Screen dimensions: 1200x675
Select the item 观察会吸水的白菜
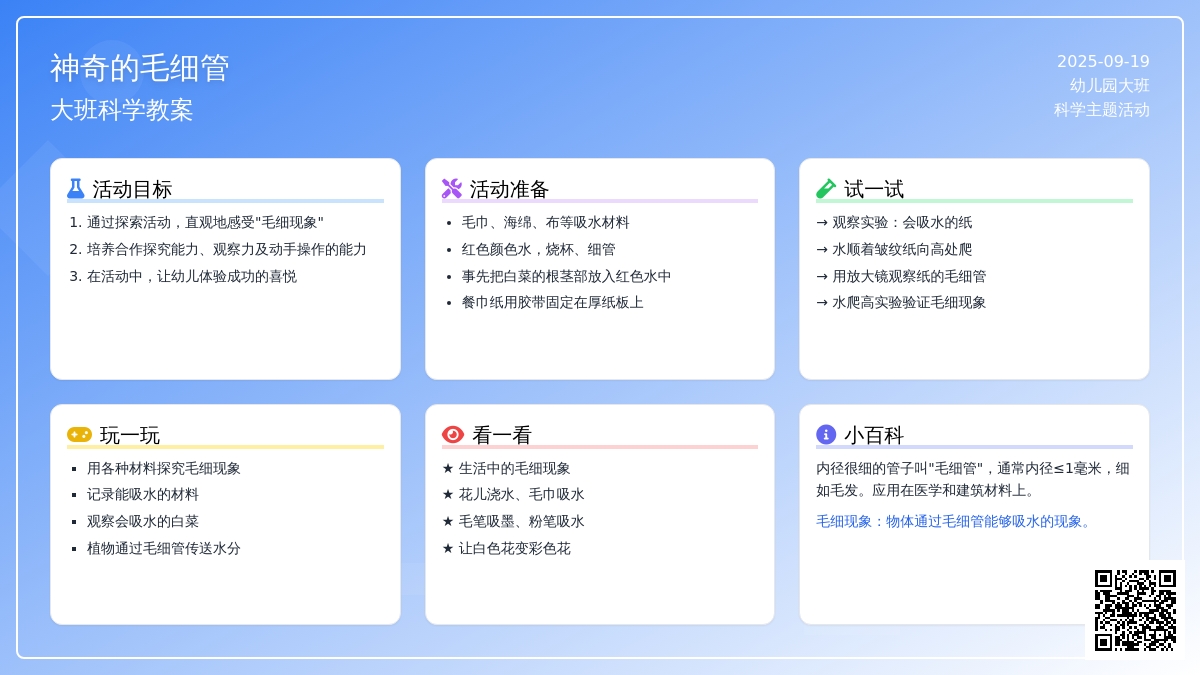click(x=143, y=521)
